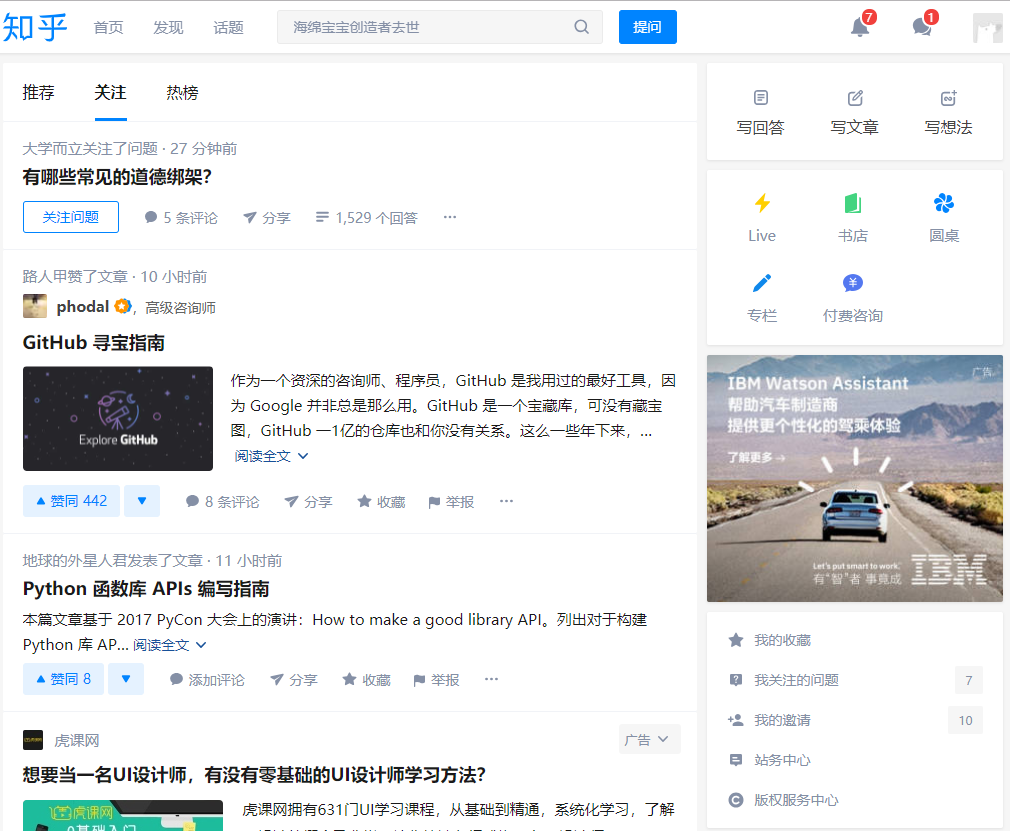Open the 话题 menu item
Screen dimensions: 1010x831
click(x=228, y=28)
